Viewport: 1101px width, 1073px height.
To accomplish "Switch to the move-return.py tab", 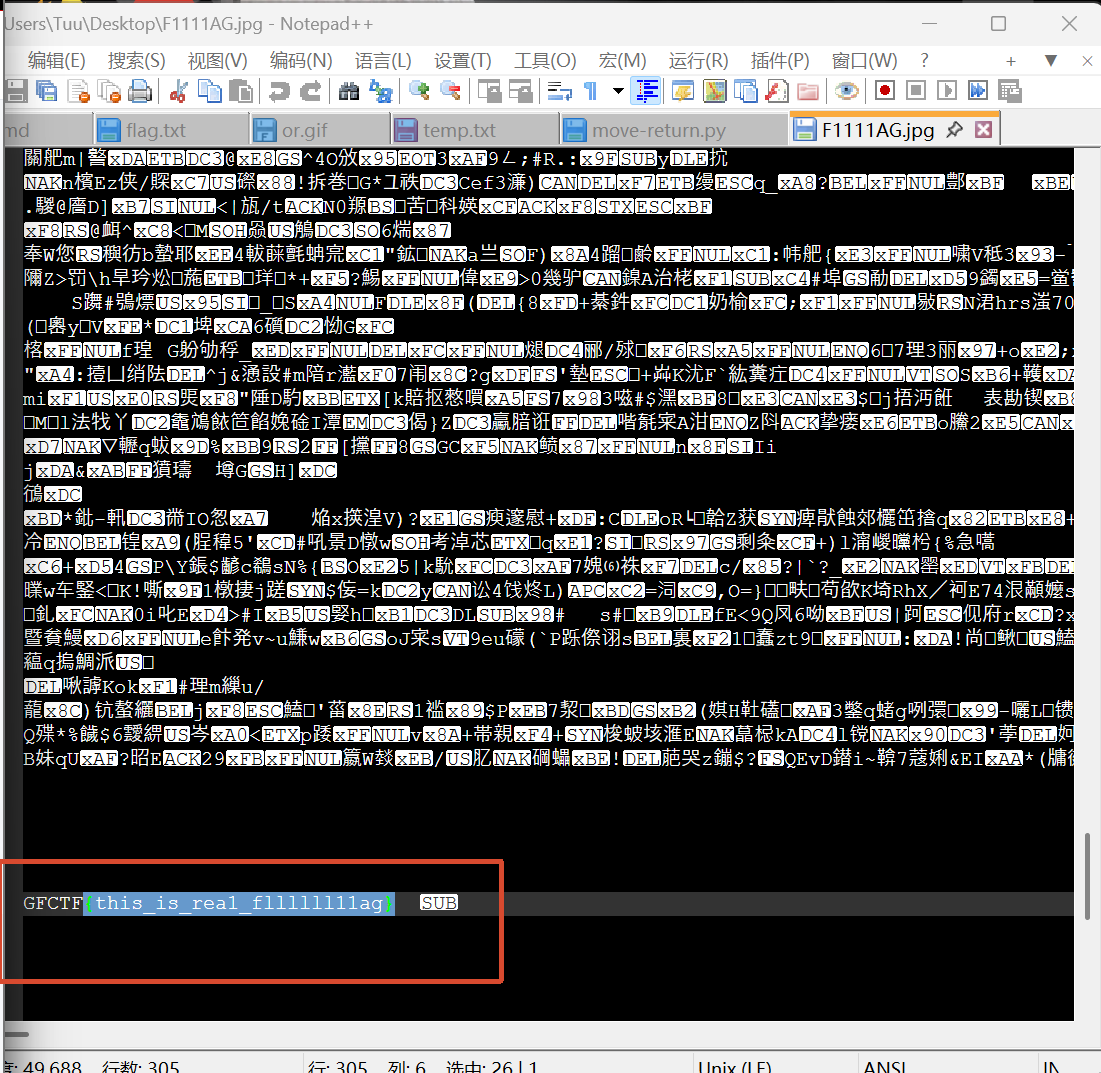I will click(x=673, y=130).
